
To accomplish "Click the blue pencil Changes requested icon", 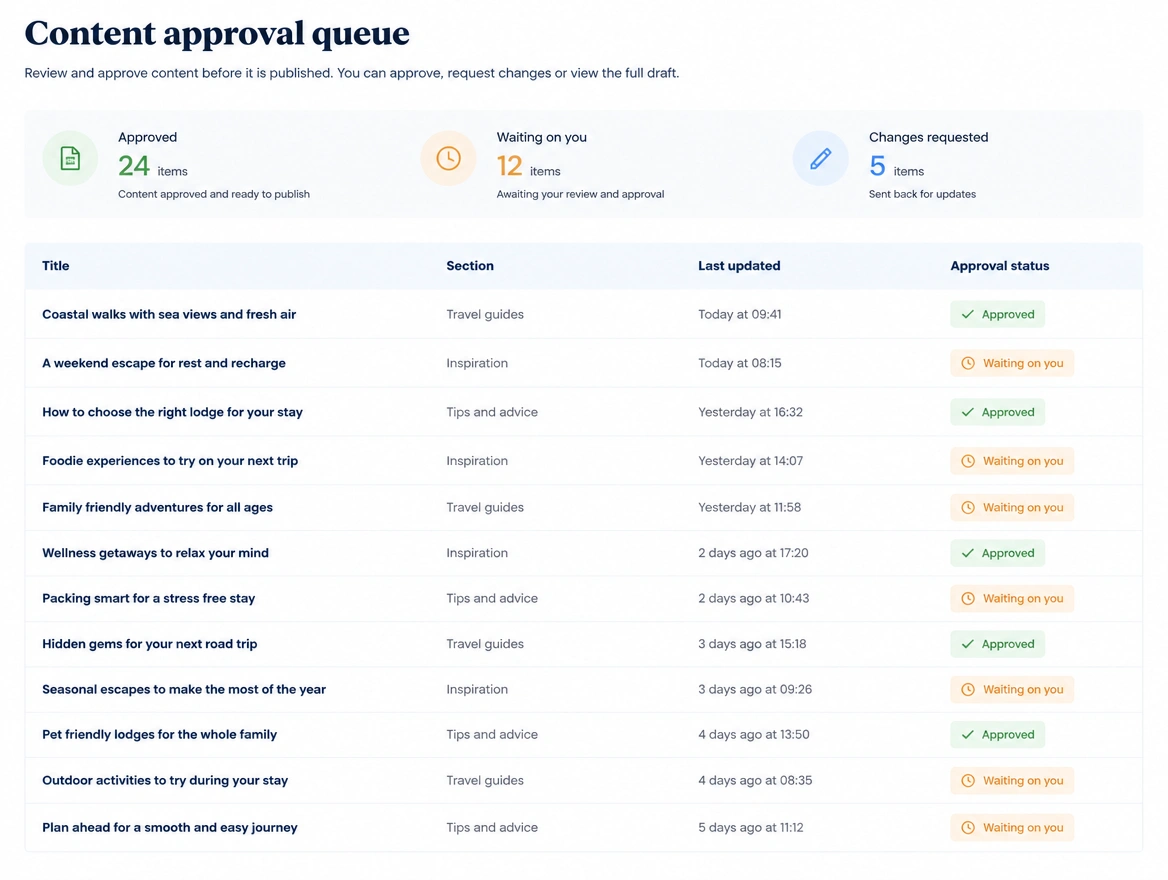I will click(820, 159).
